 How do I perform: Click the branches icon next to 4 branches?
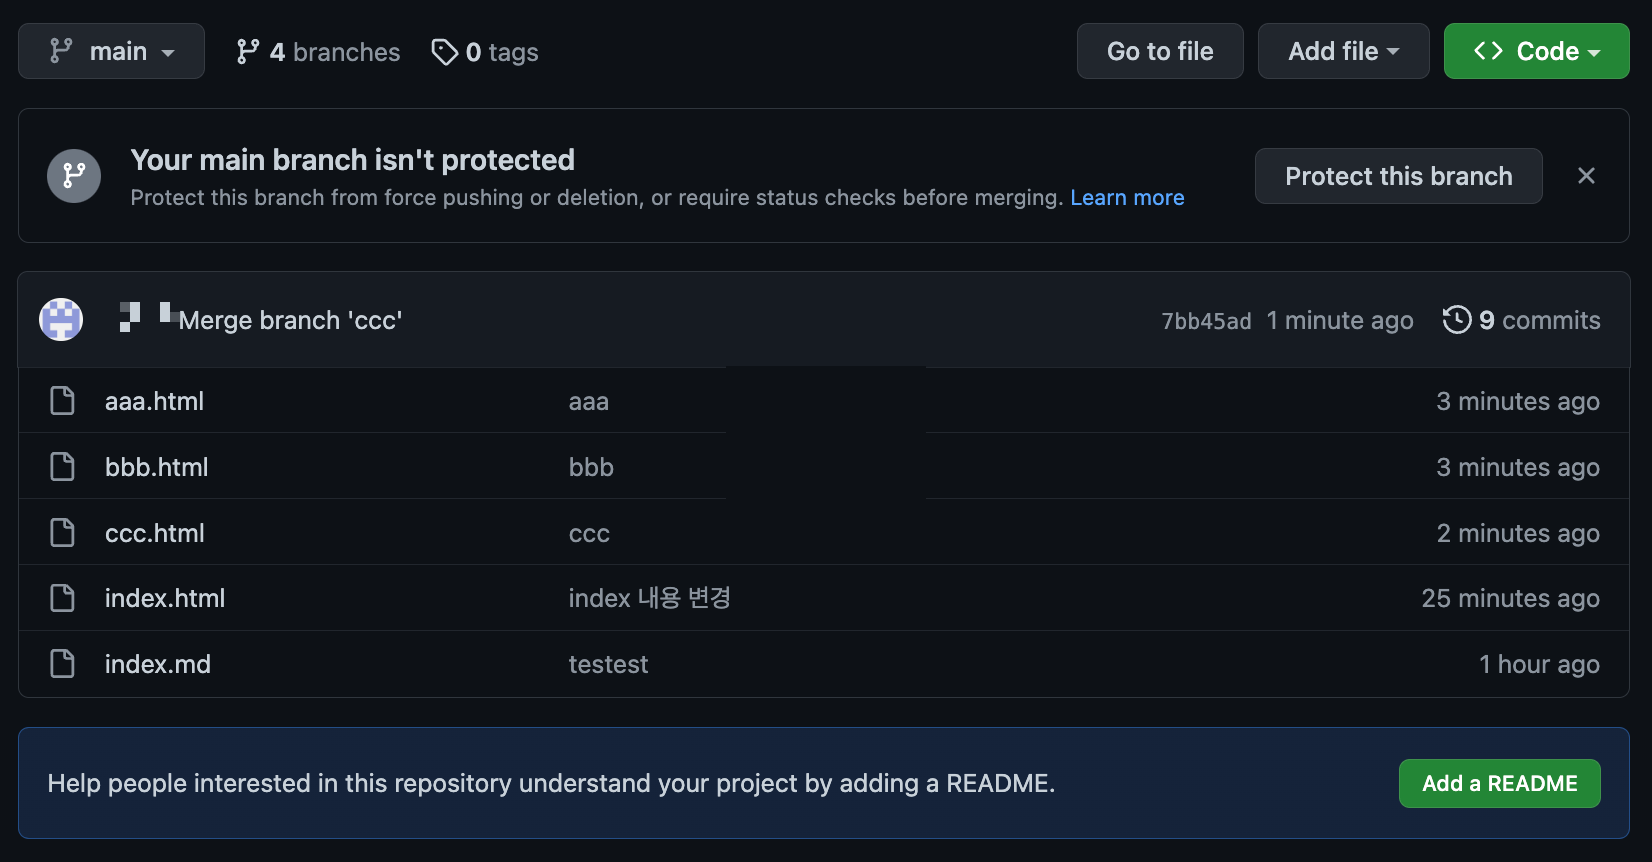pos(248,52)
